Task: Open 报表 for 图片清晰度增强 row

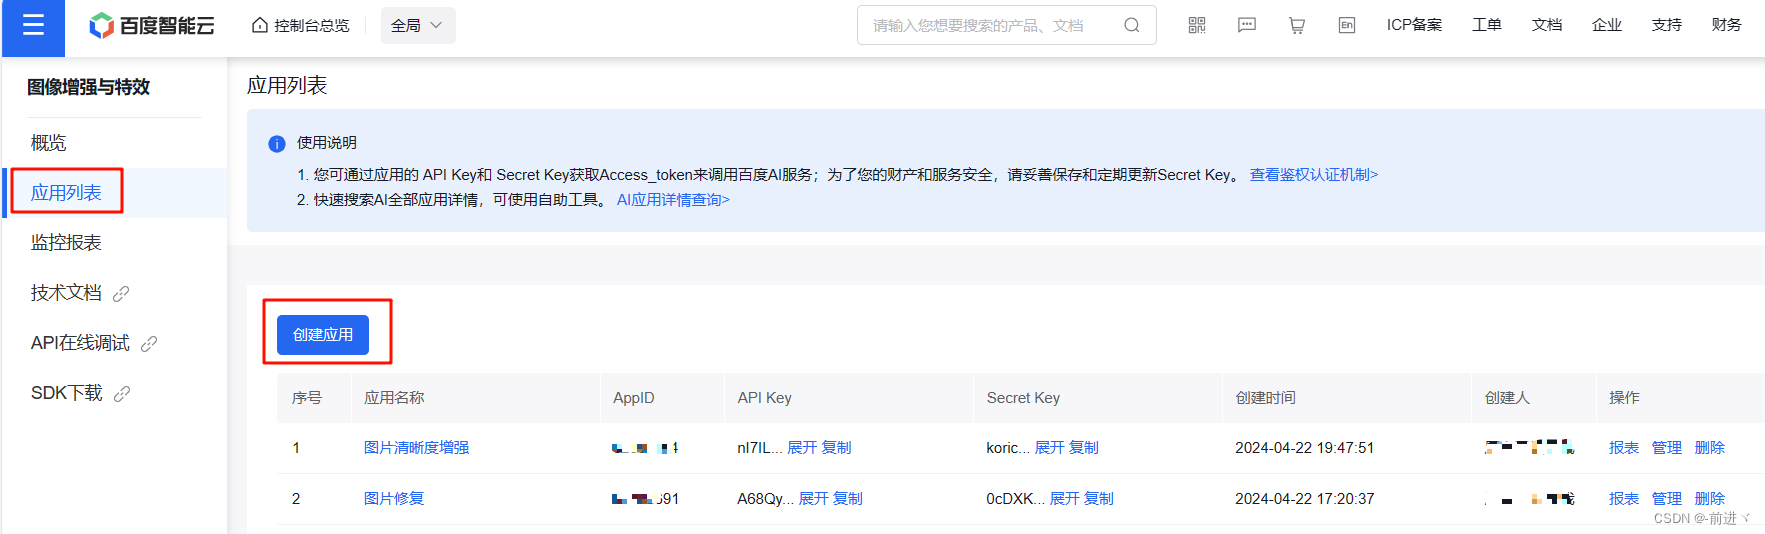Action: click(x=1624, y=448)
